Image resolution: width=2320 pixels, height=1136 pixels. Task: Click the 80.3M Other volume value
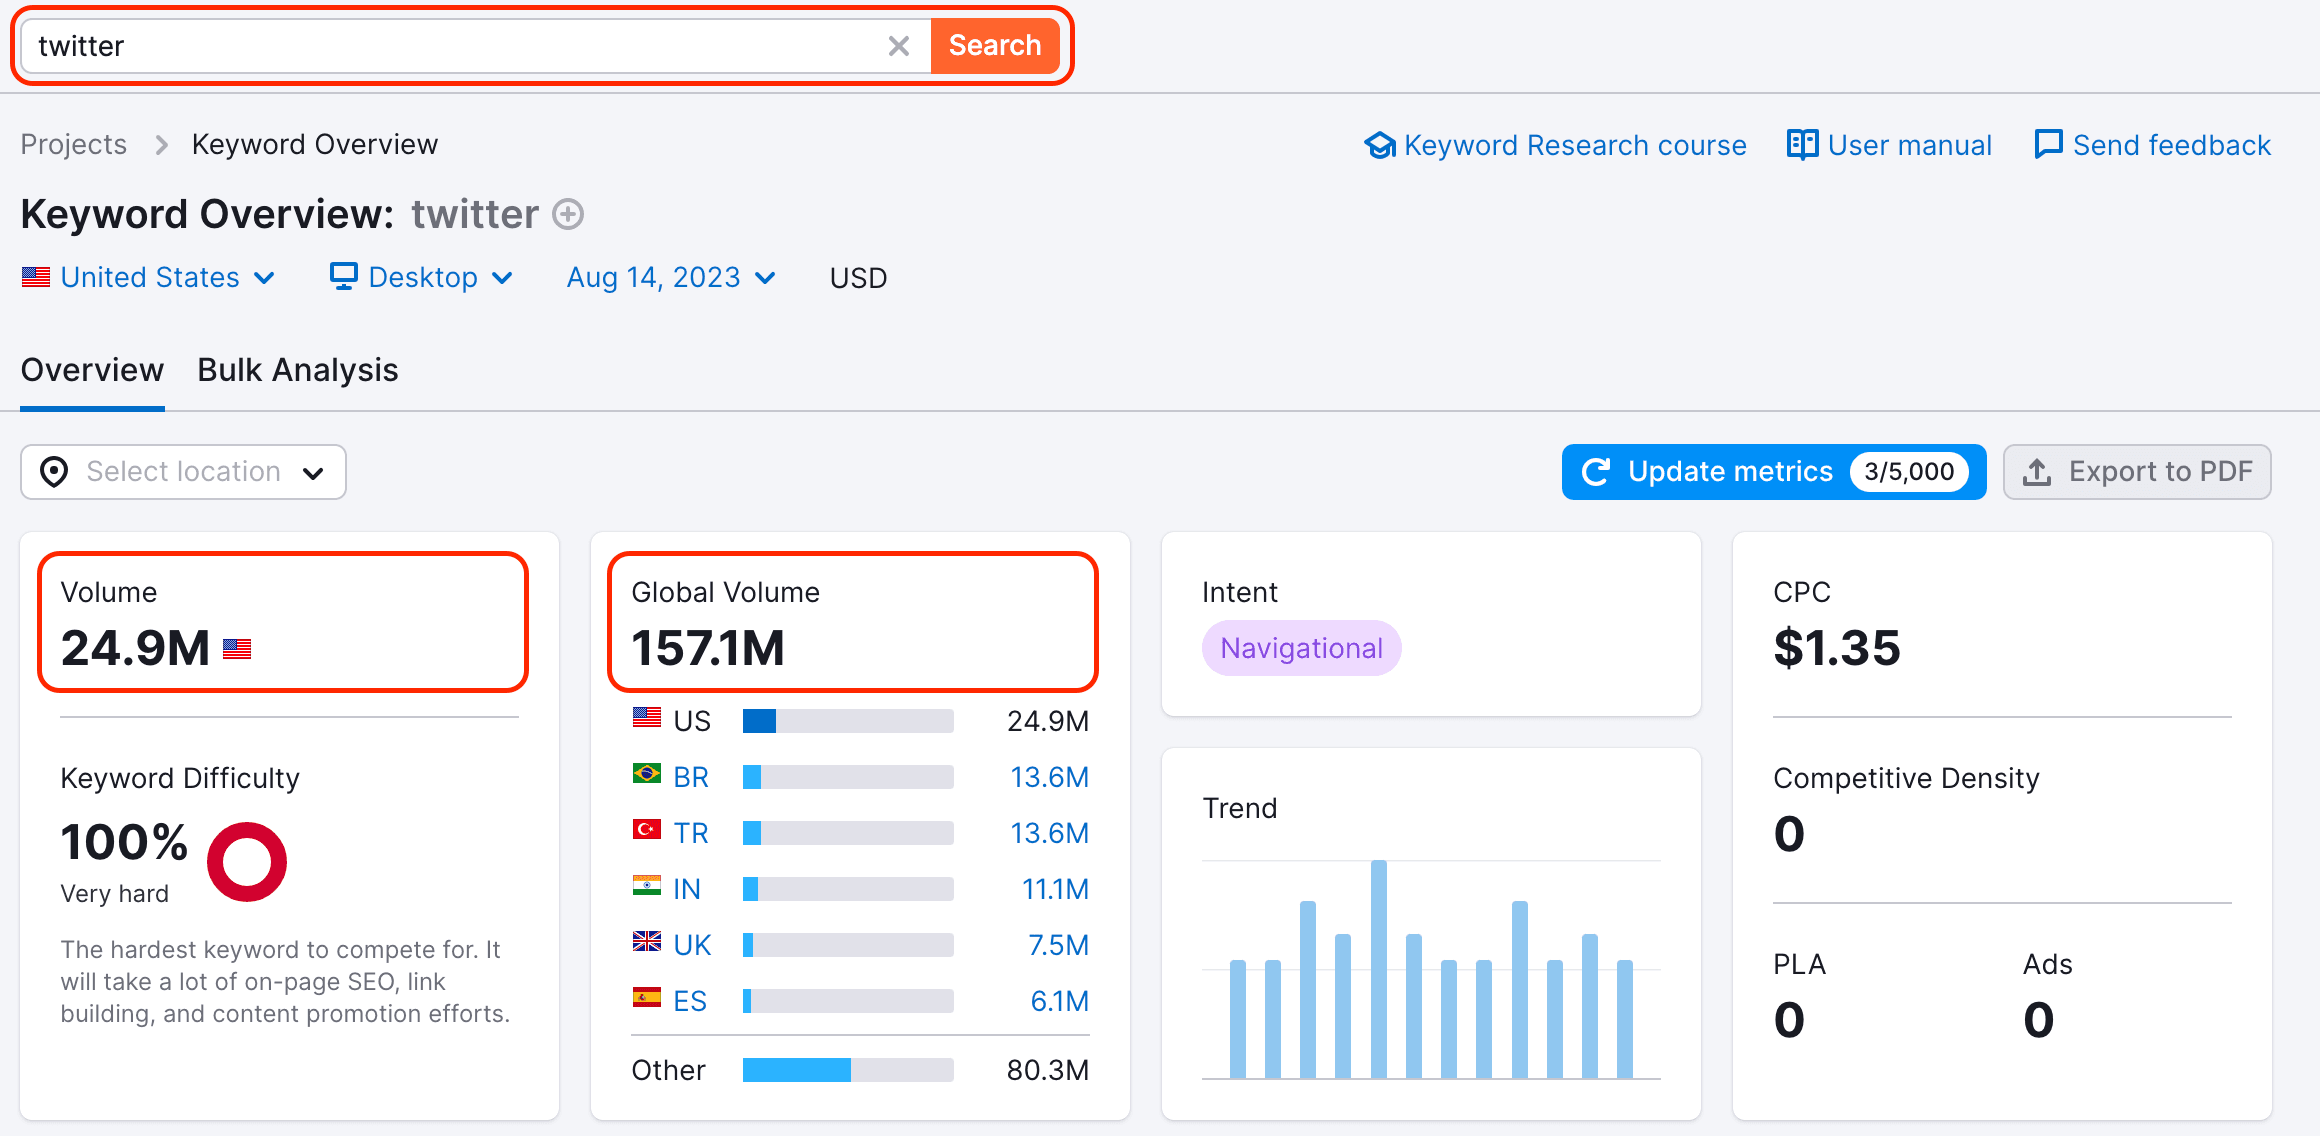coord(1048,1070)
